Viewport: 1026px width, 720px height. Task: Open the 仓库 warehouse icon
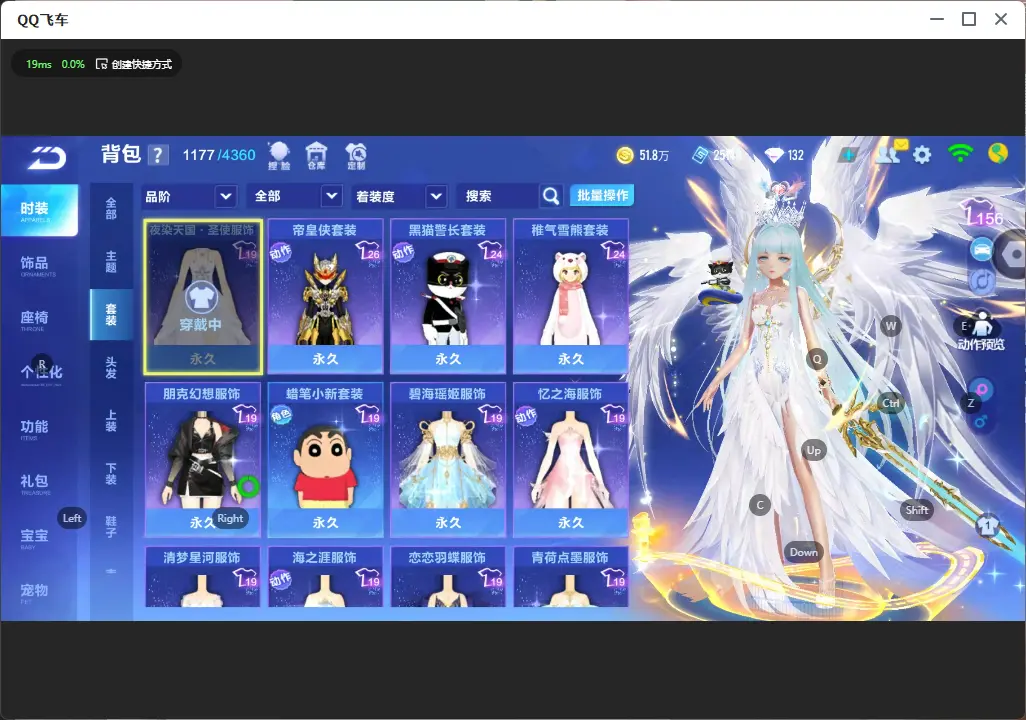click(317, 156)
